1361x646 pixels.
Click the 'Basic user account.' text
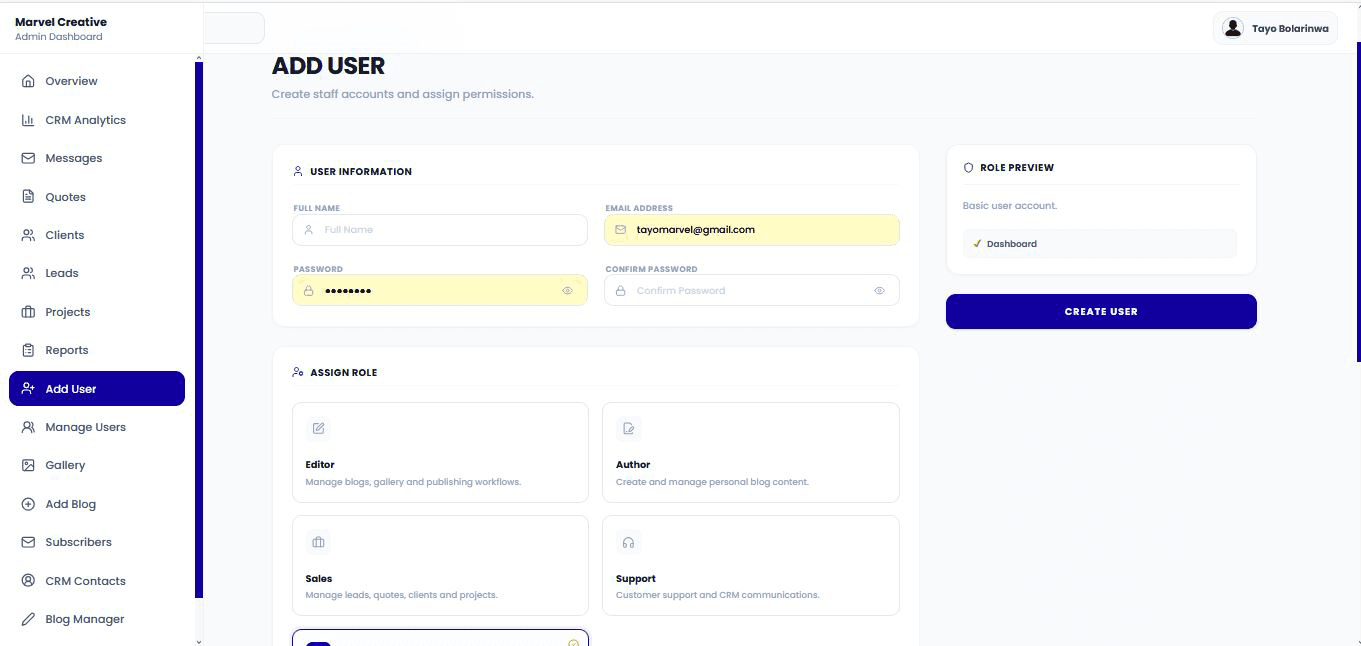point(1010,206)
